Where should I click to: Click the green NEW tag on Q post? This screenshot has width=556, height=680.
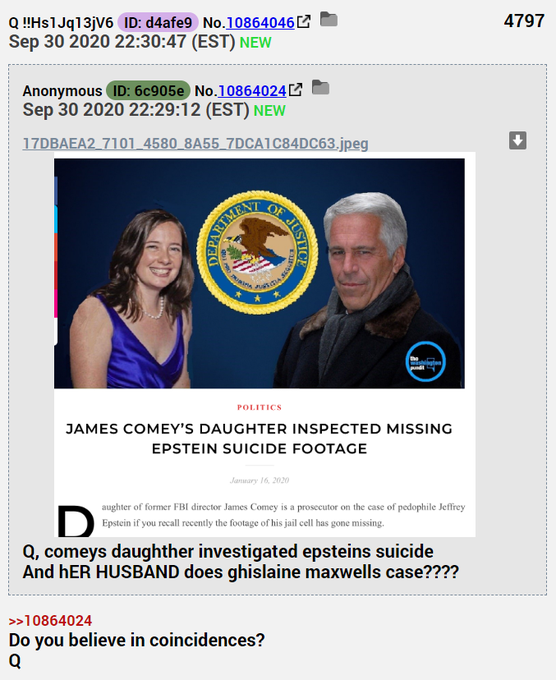[x=255, y=42]
